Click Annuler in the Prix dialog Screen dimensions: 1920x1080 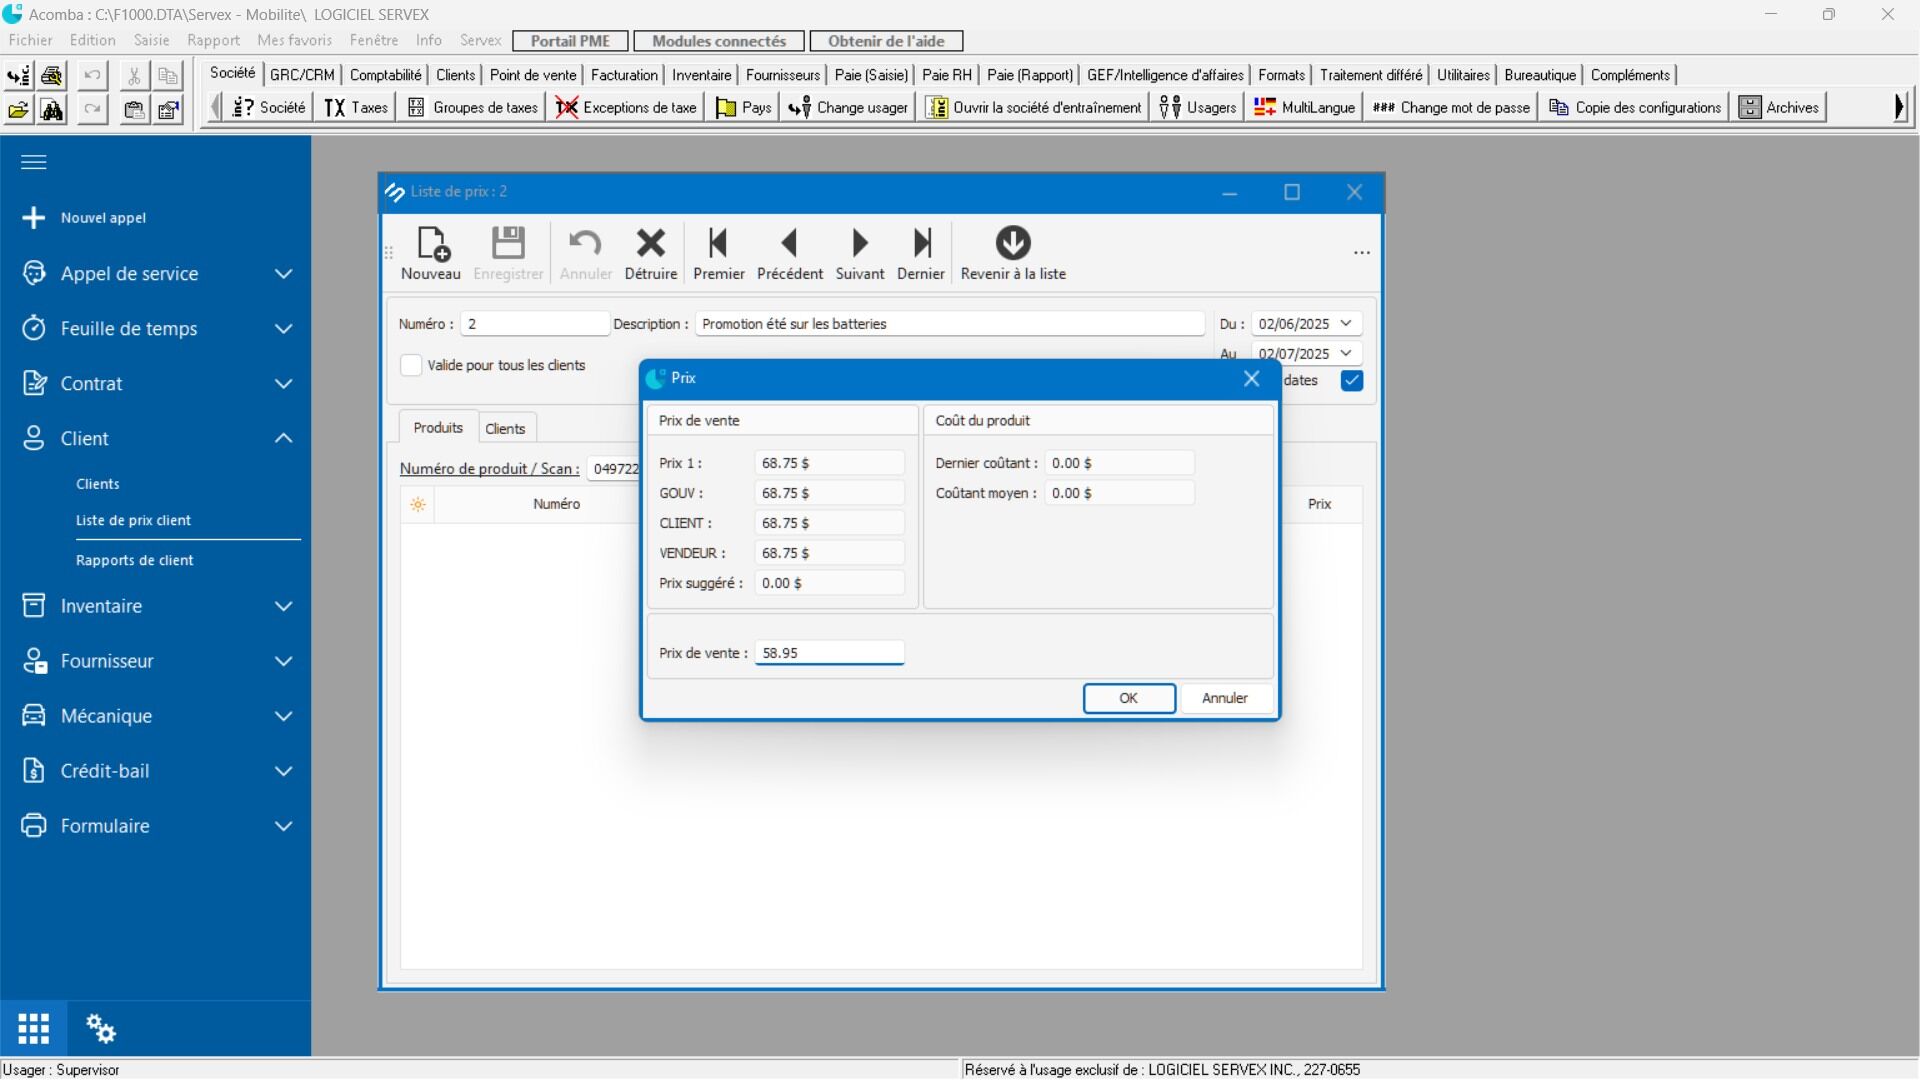[x=1224, y=698]
